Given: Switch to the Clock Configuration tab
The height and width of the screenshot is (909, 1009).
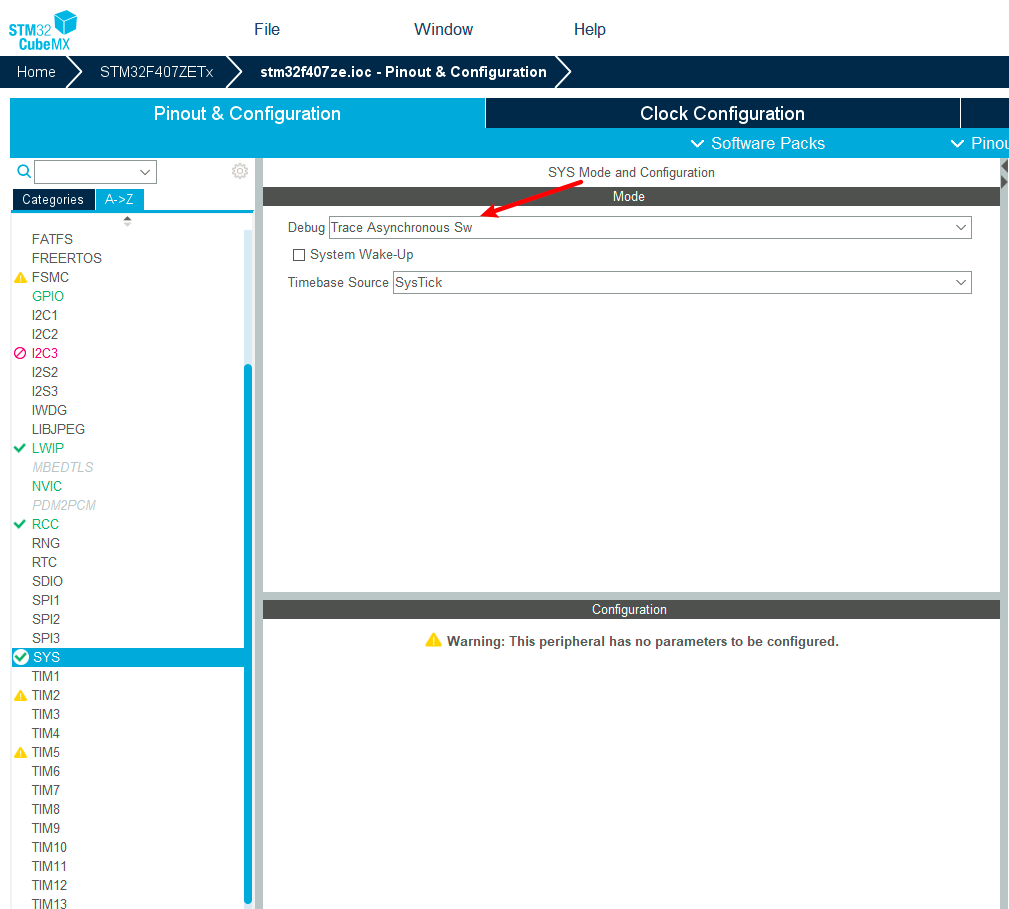Looking at the screenshot, I should tap(722, 113).
